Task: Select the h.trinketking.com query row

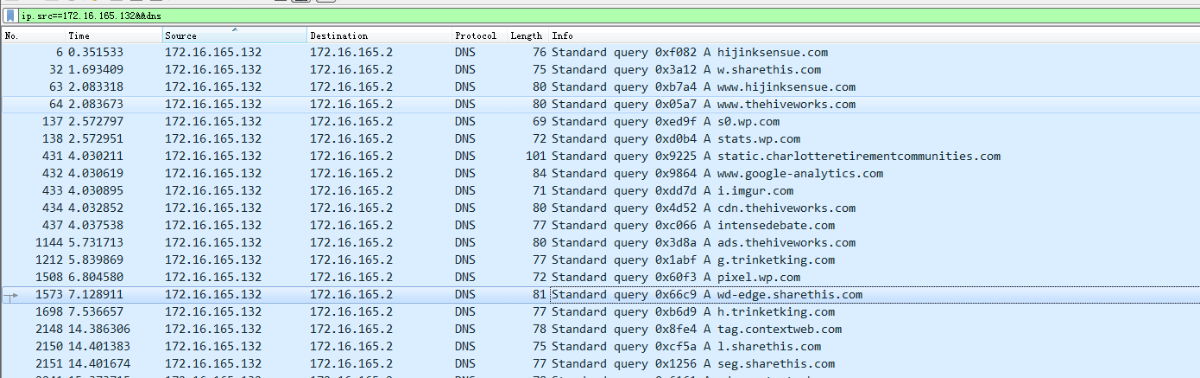Action: (600, 312)
